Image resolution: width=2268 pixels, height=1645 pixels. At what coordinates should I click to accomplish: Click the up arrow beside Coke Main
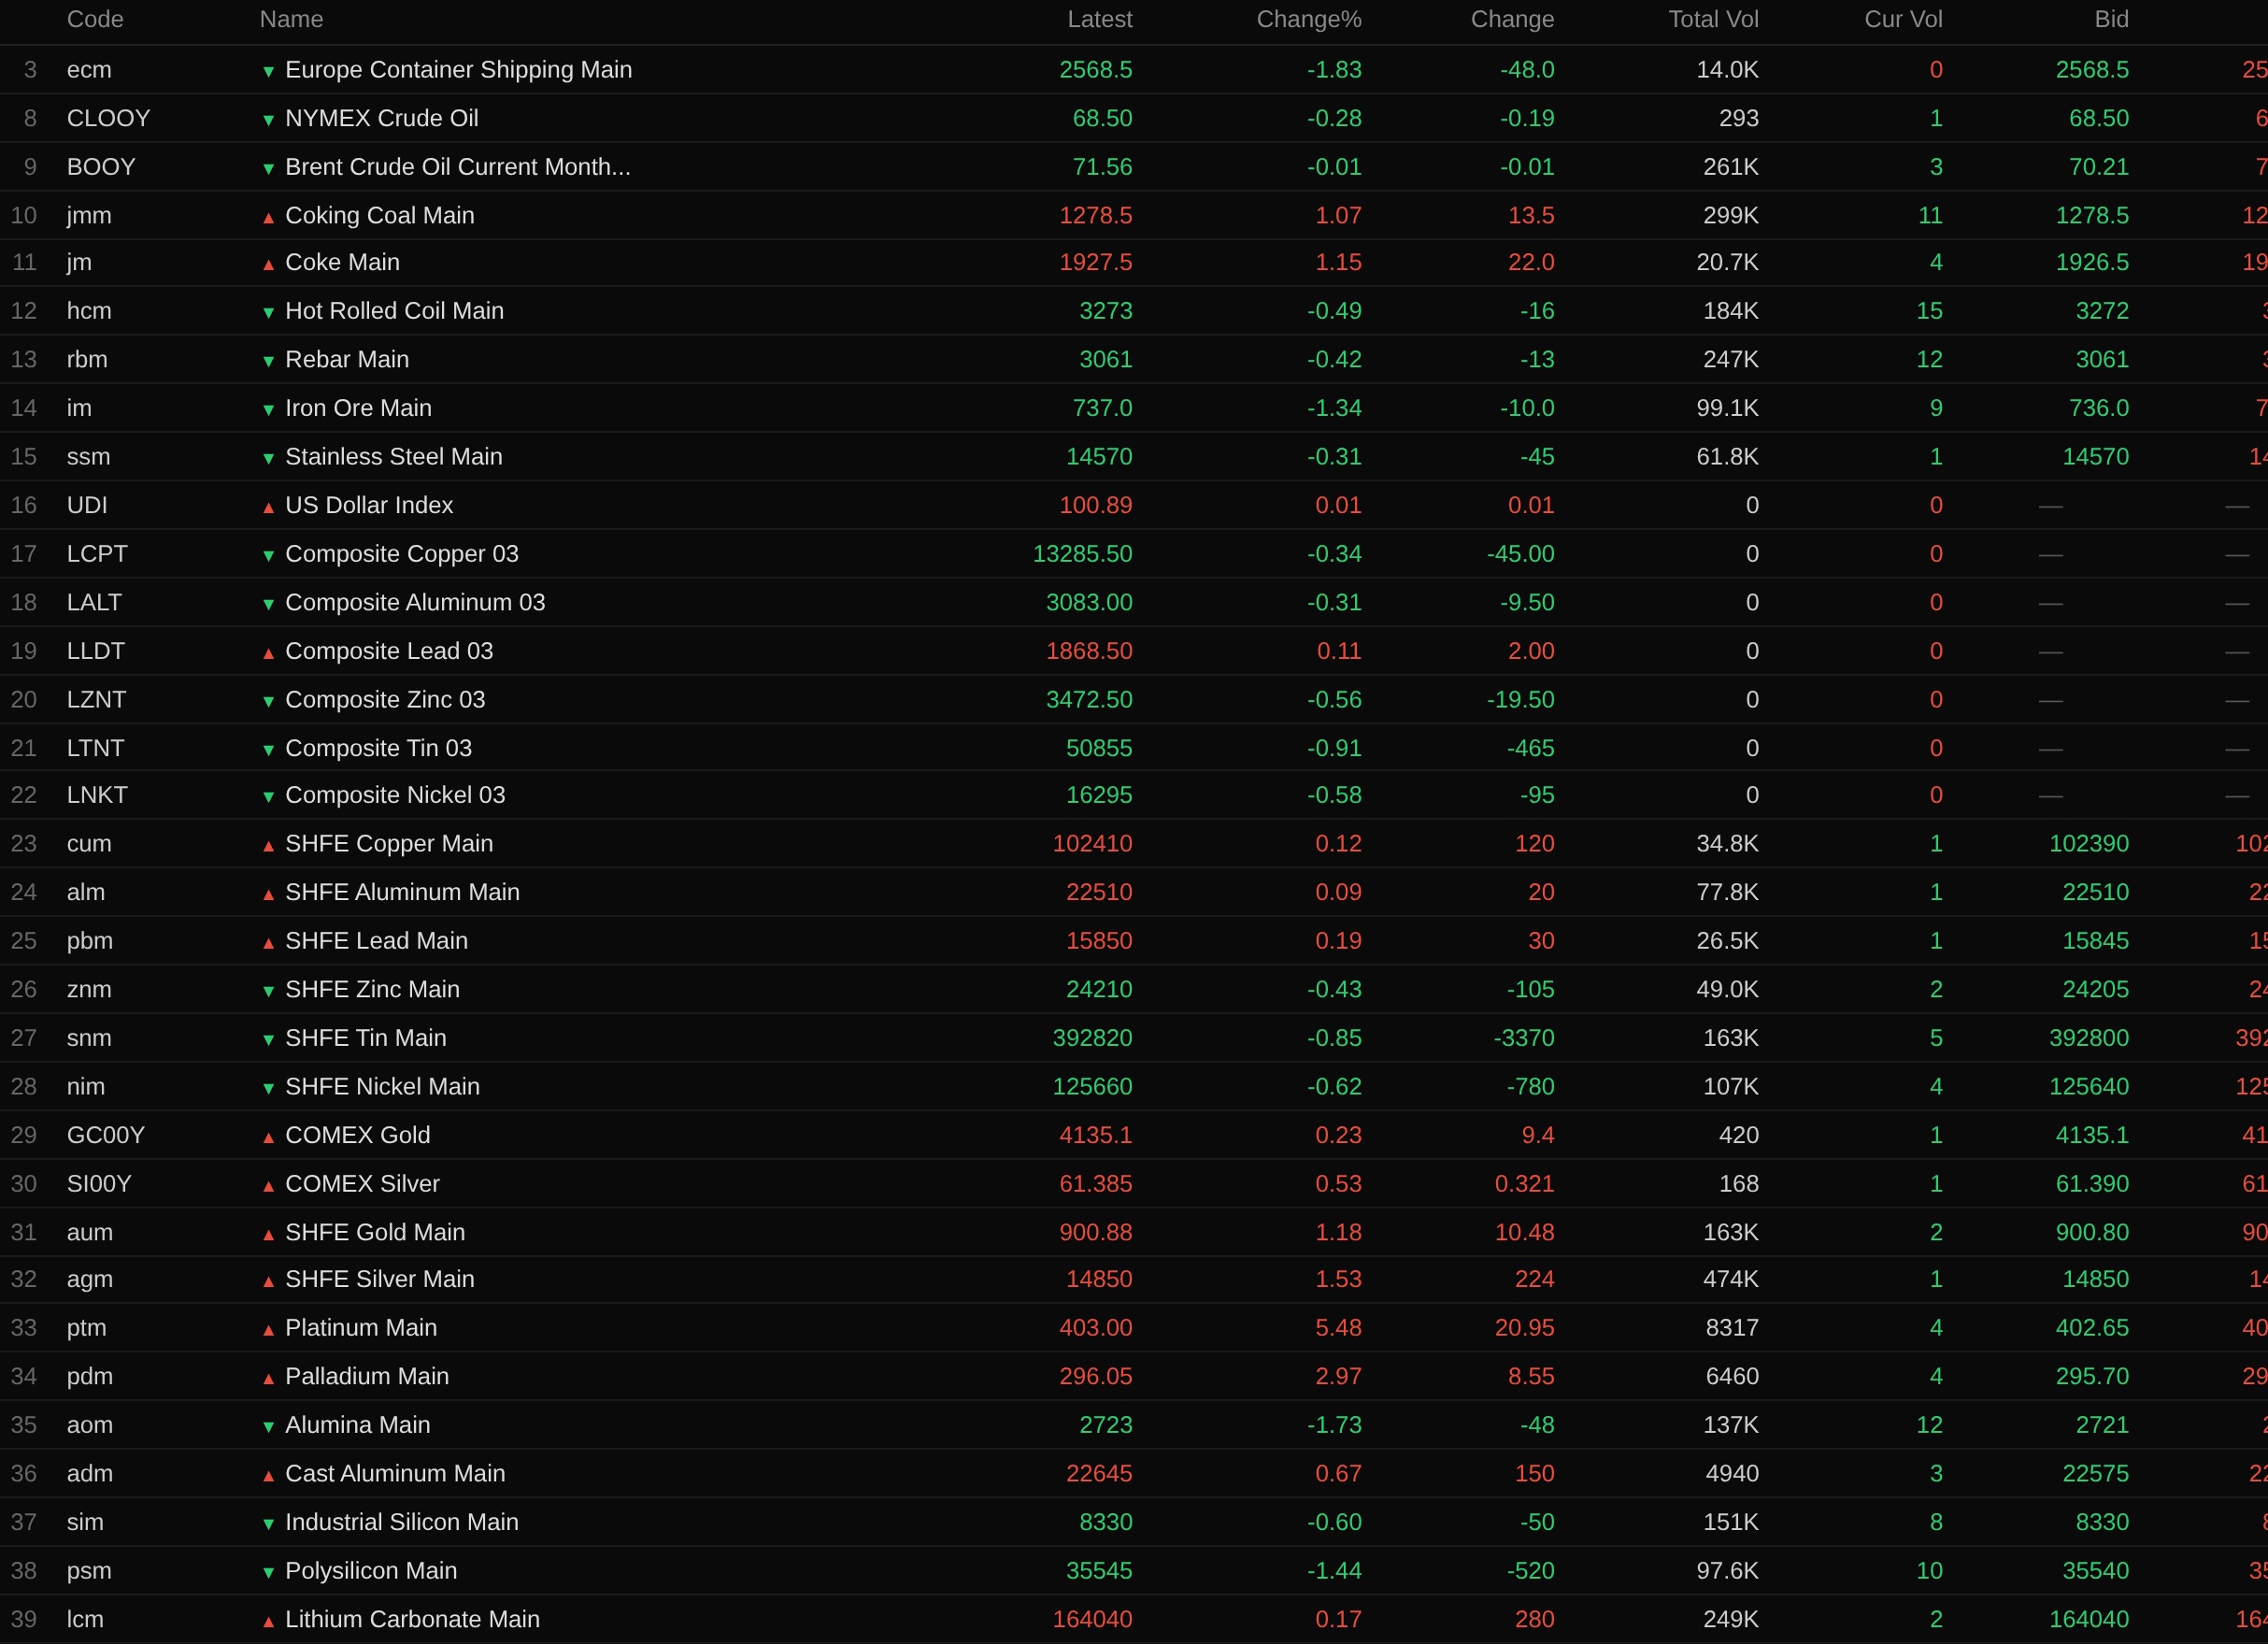click(268, 264)
